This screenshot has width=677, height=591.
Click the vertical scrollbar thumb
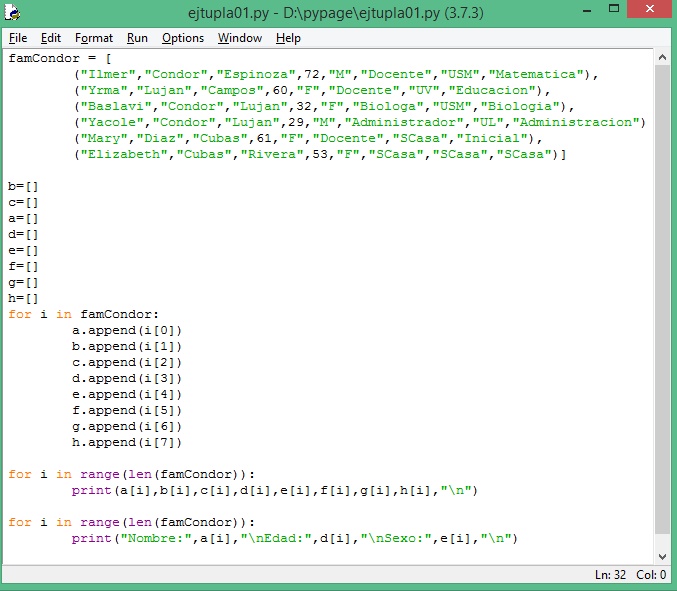point(662,300)
